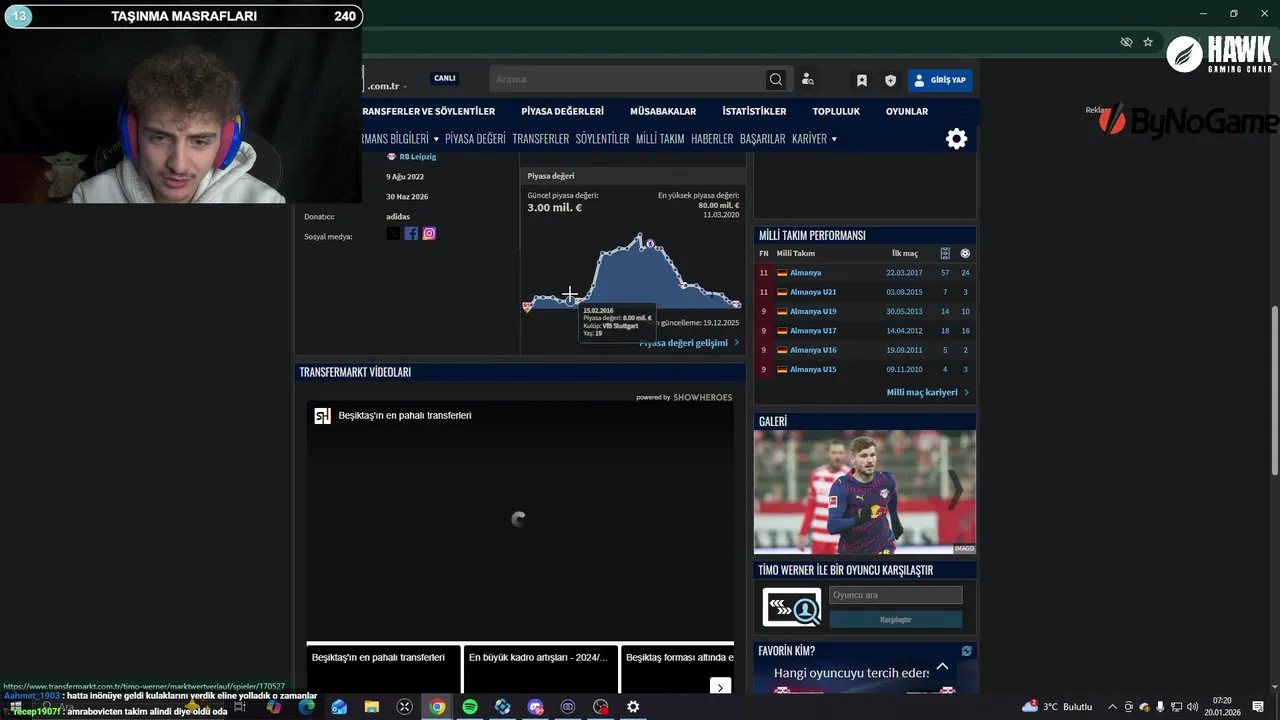Open the white settings gear on subnavigation bar
This screenshot has width=1280, height=720.
(x=957, y=139)
